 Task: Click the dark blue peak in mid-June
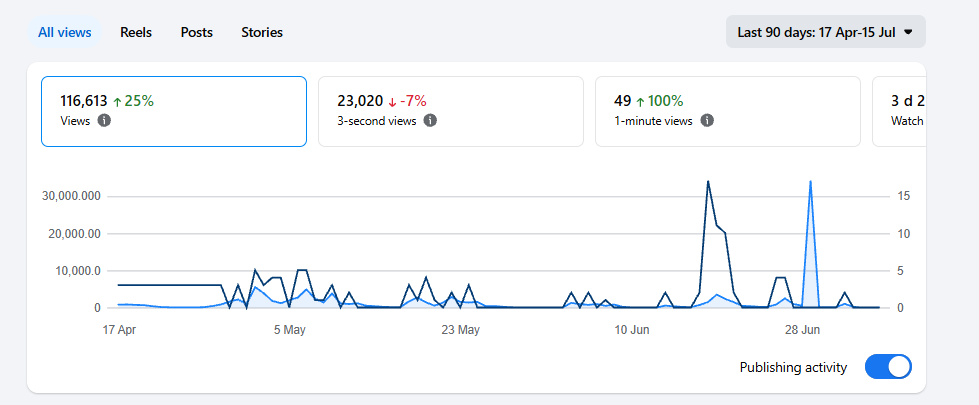tap(707, 182)
